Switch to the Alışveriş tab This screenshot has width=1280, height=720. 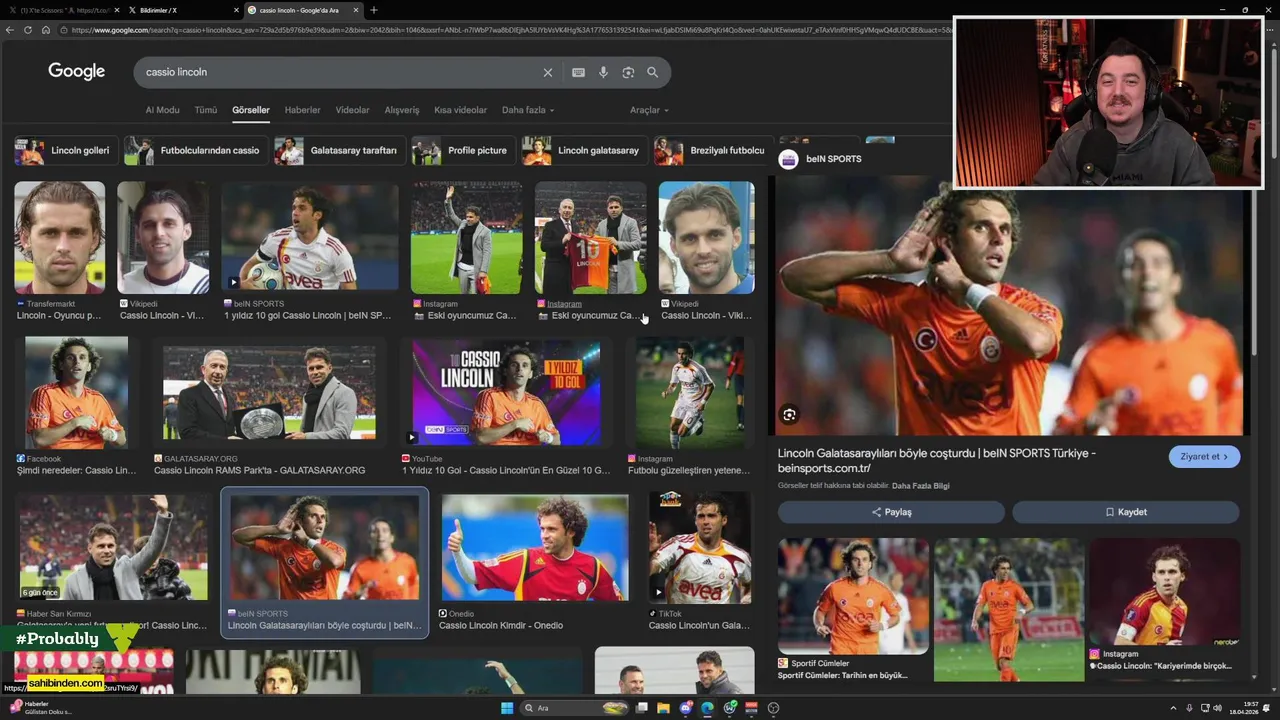(x=402, y=110)
